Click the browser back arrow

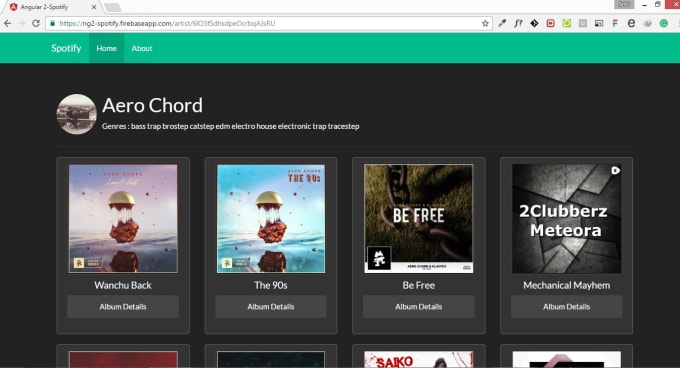[x=7, y=23]
